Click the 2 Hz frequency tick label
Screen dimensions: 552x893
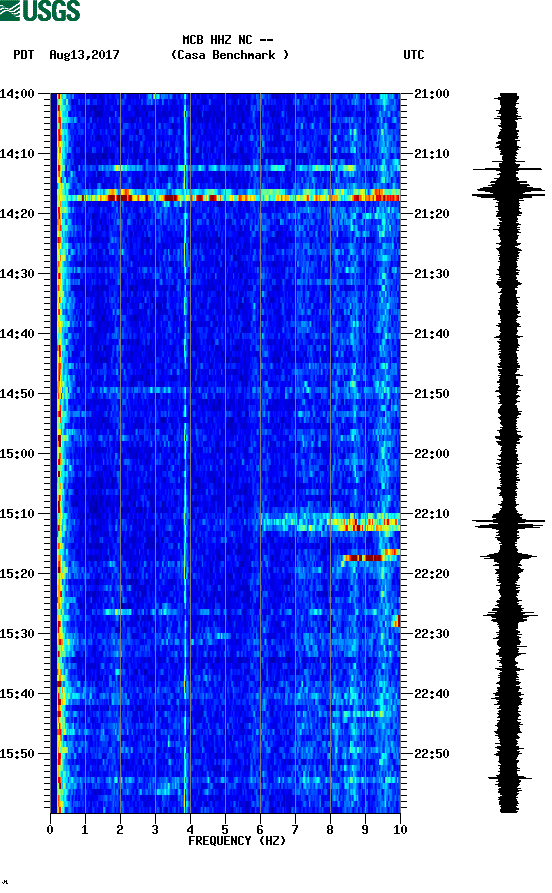120,829
